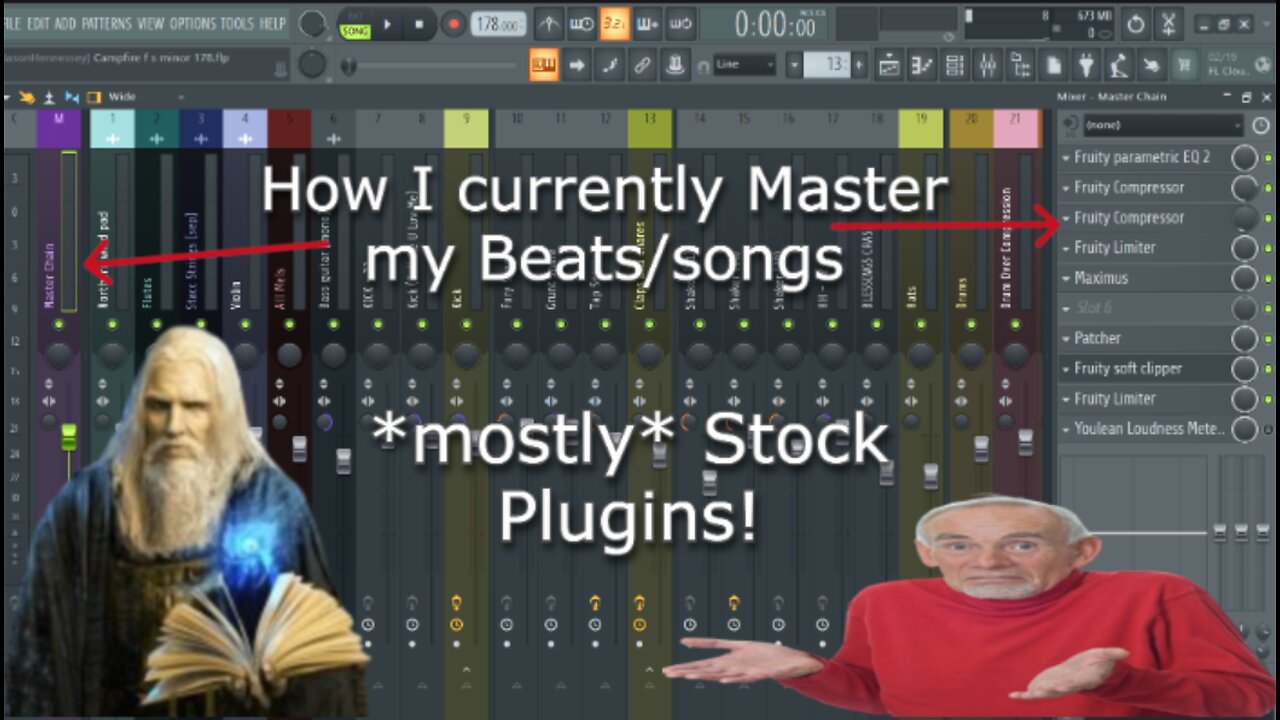Click the shopping cart icon
This screenshot has width=1280, height=720.
click(x=1186, y=66)
